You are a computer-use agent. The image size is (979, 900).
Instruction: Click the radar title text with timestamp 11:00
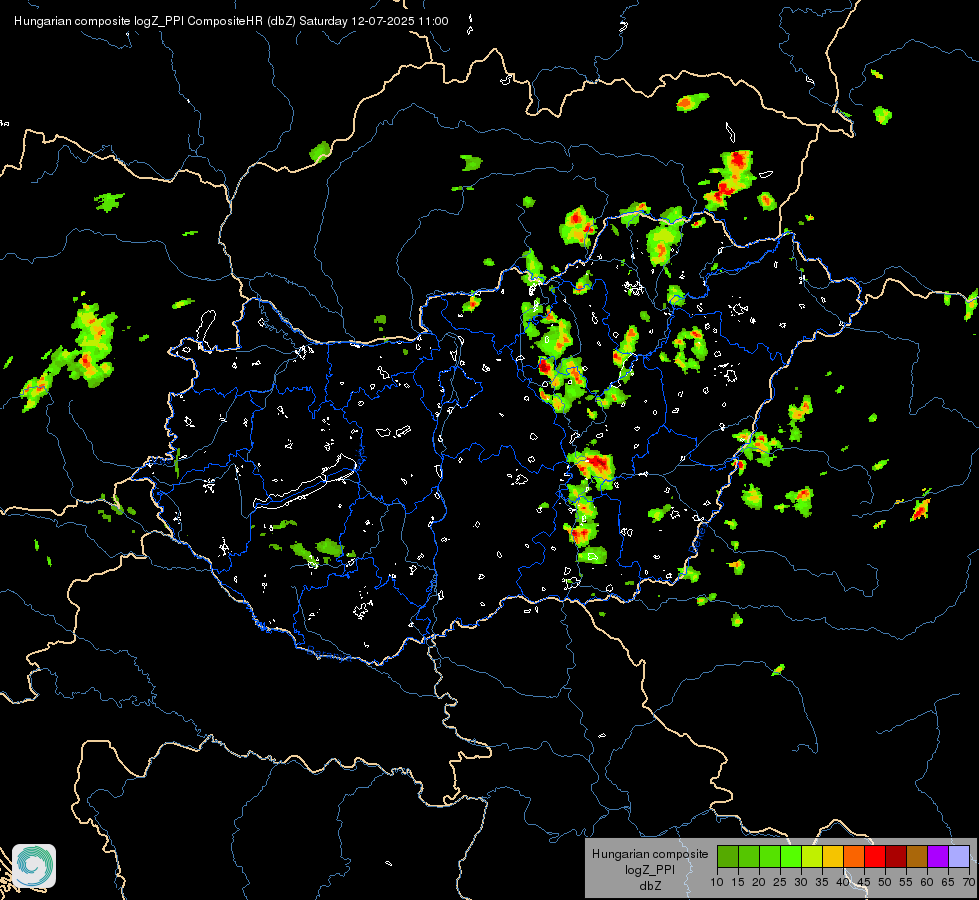231,21
